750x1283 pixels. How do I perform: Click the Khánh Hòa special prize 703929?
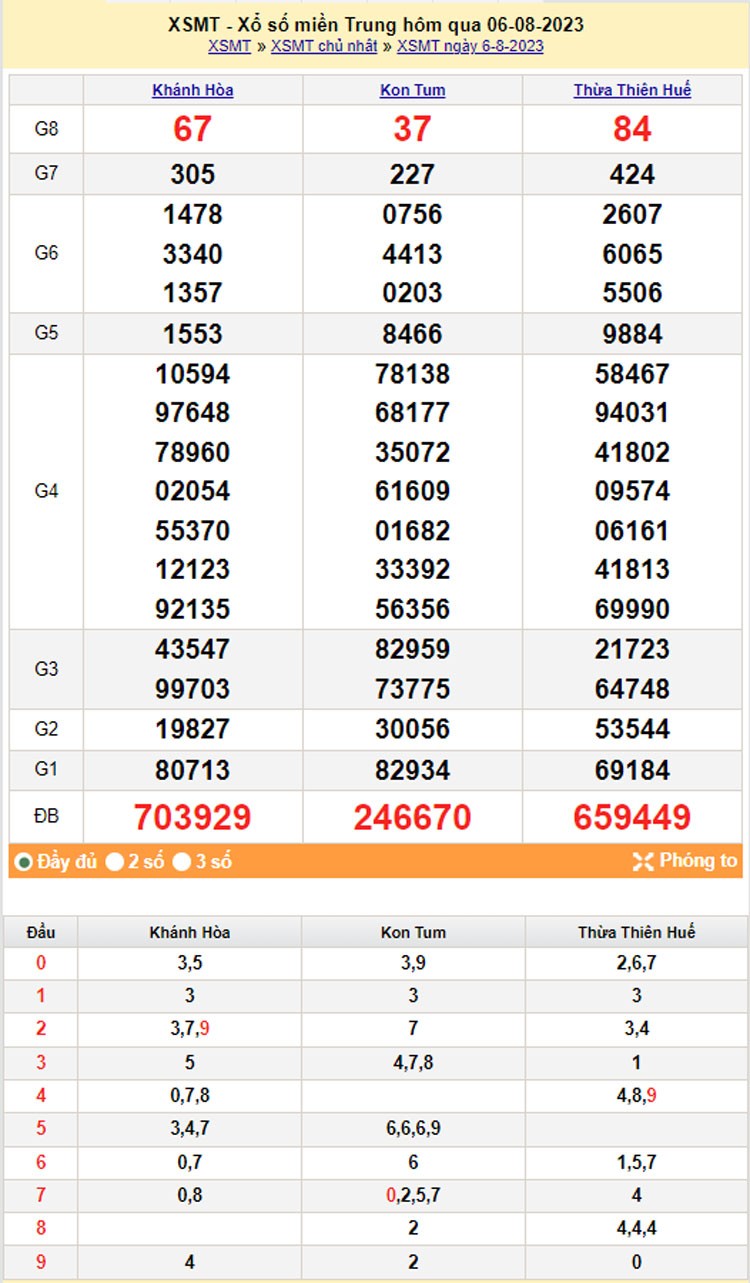192,817
